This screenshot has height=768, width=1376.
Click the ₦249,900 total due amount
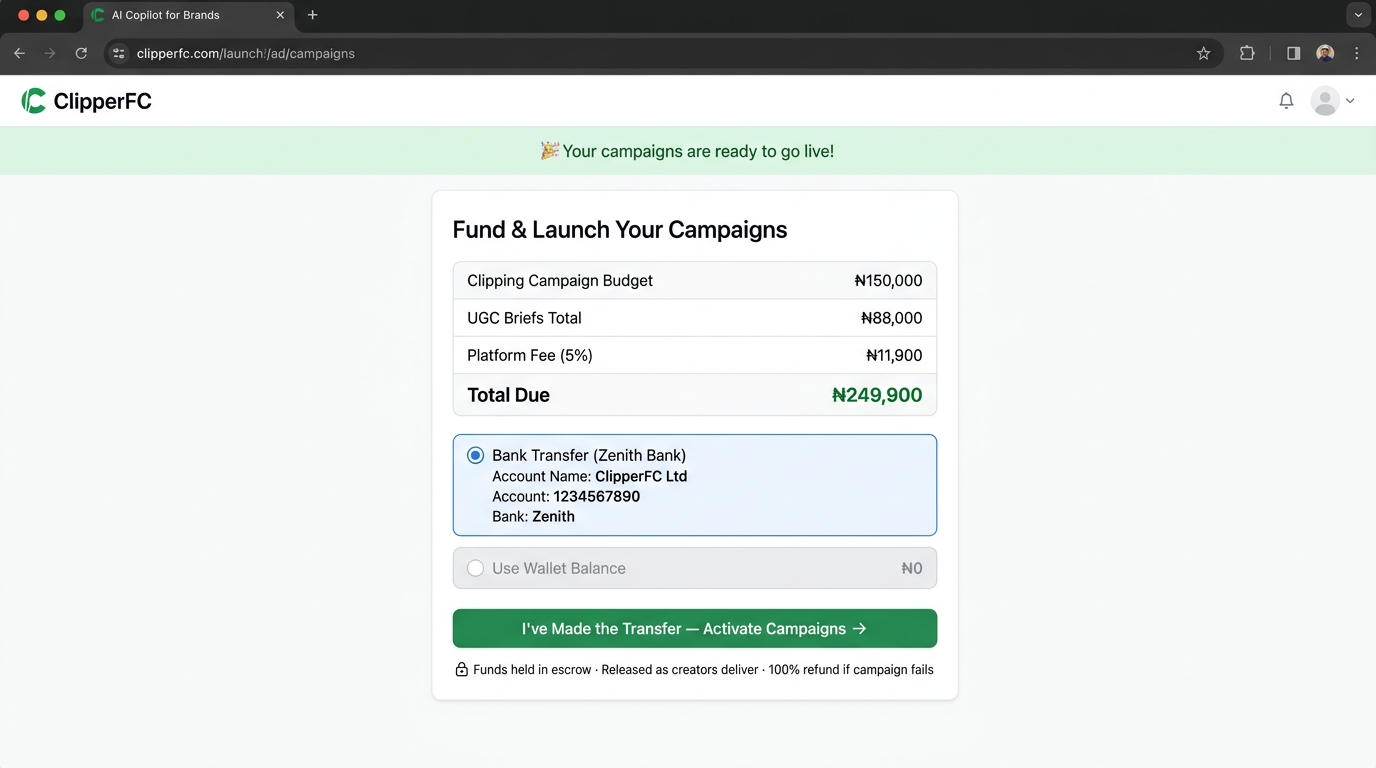click(877, 395)
